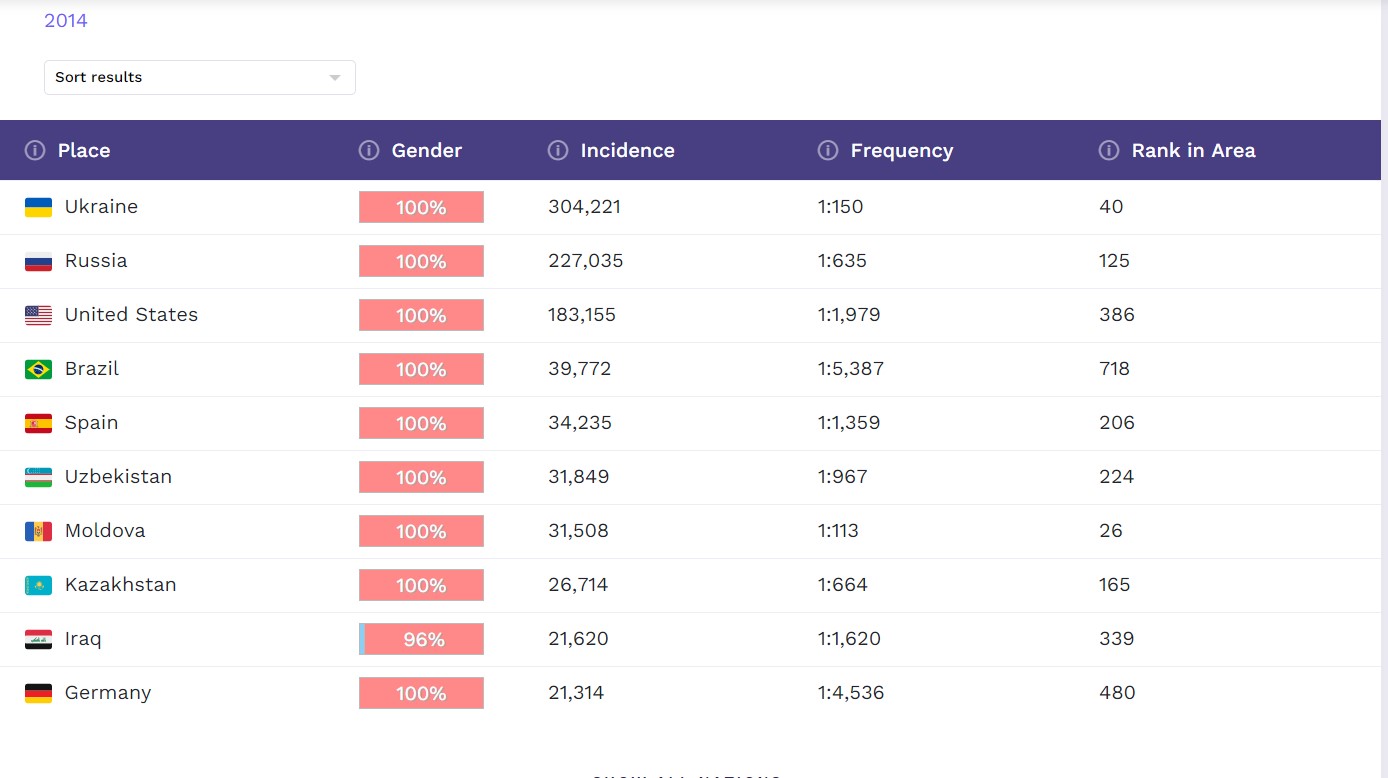Click the Ukraine flag icon
Screen dimensions: 1388x778
tap(38, 207)
